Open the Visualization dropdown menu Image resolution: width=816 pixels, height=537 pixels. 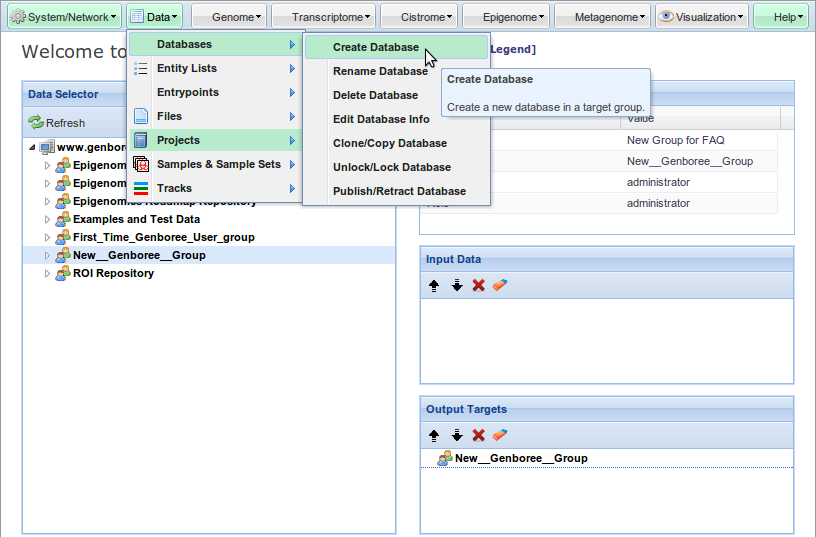702,17
